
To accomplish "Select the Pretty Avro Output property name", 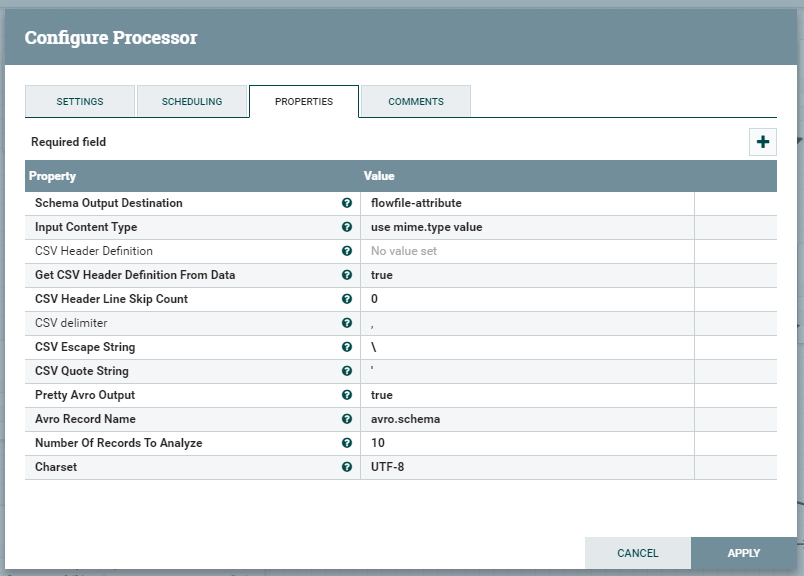I will click(x=85, y=395).
